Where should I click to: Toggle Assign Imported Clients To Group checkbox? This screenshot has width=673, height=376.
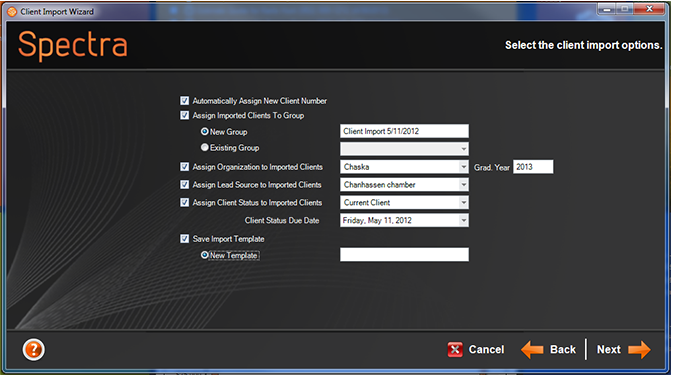pos(185,115)
